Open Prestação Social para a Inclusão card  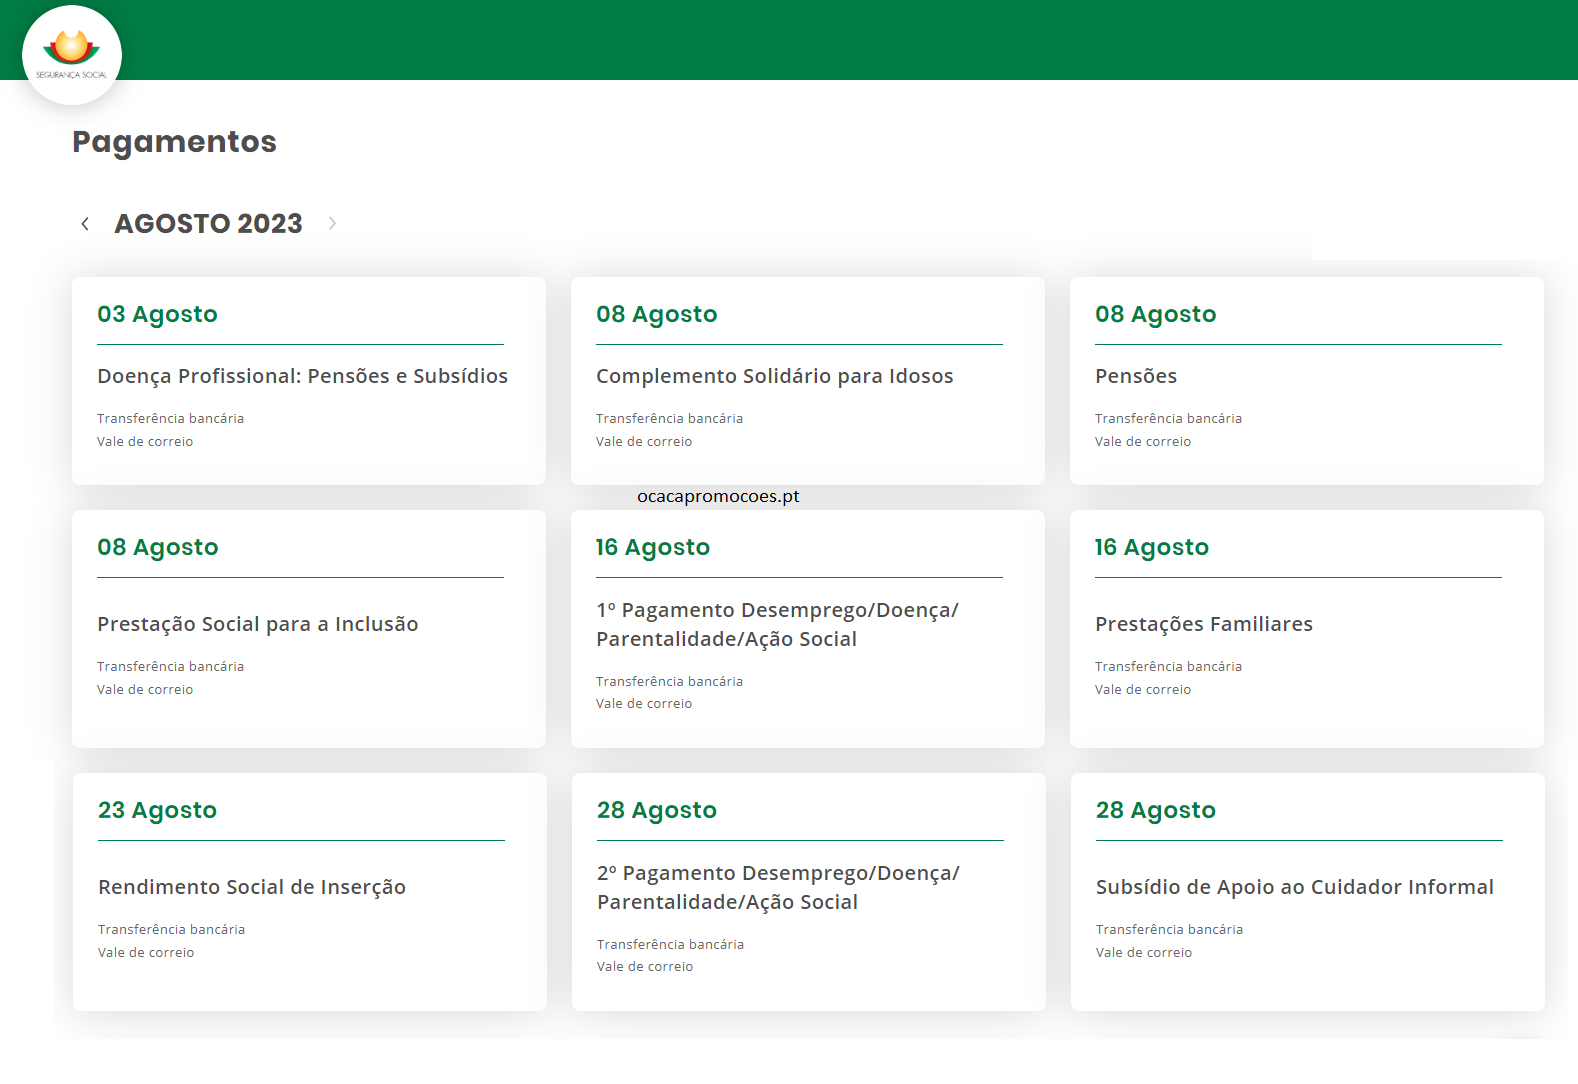[x=309, y=629]
